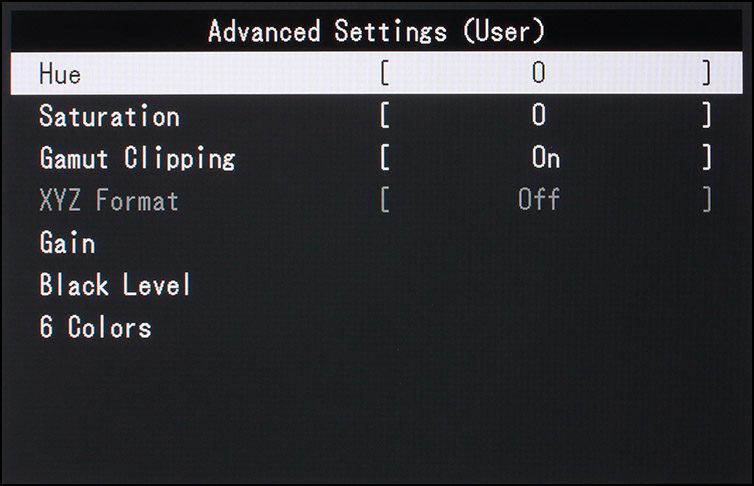Adjust the Hue value 0

[539, 73]
